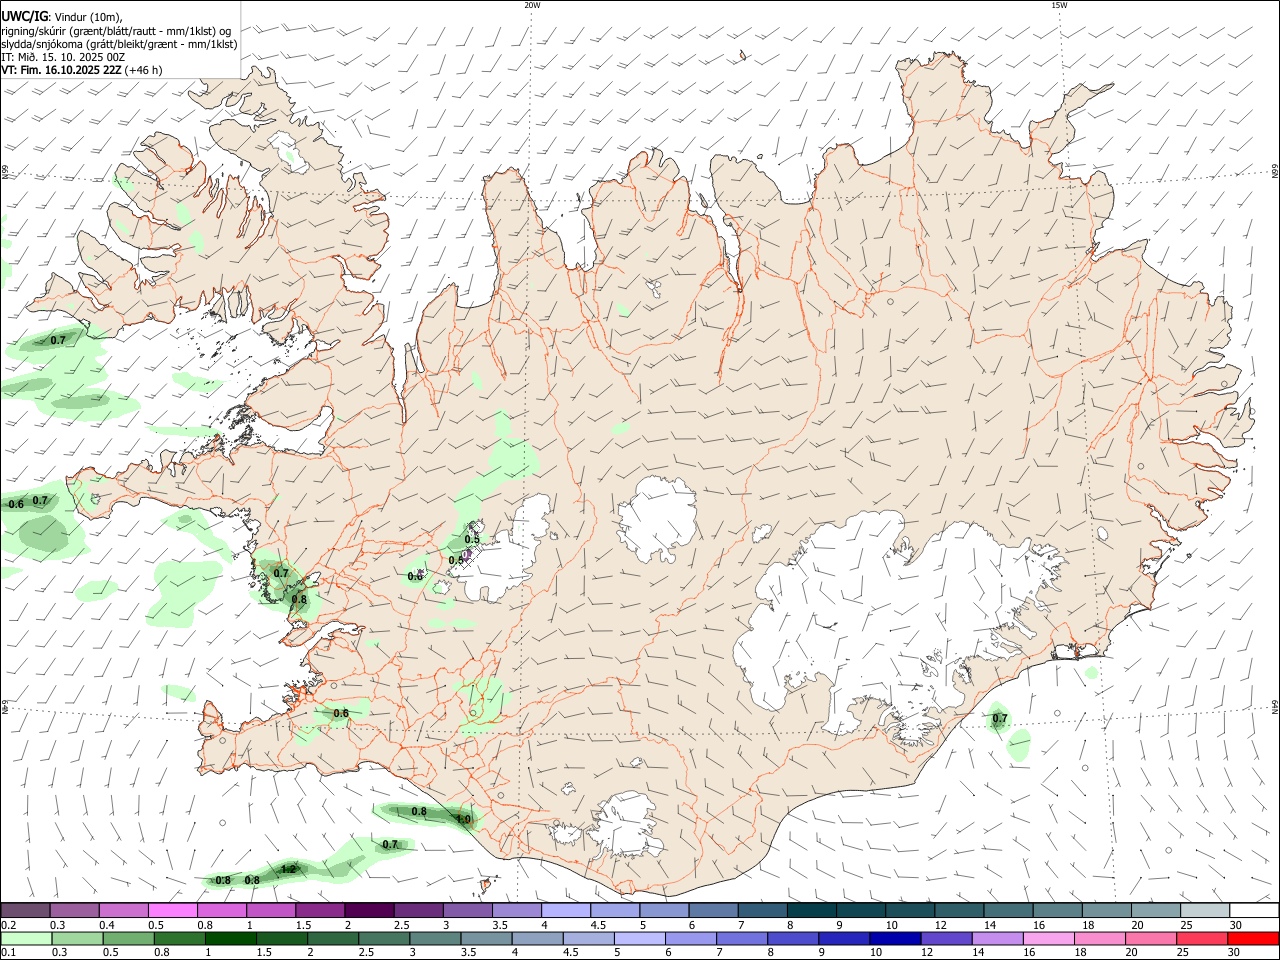The image size is (1280, 960).
Task: Click the 0.1 label in rain legend
Action: click(x=8, y=953)
